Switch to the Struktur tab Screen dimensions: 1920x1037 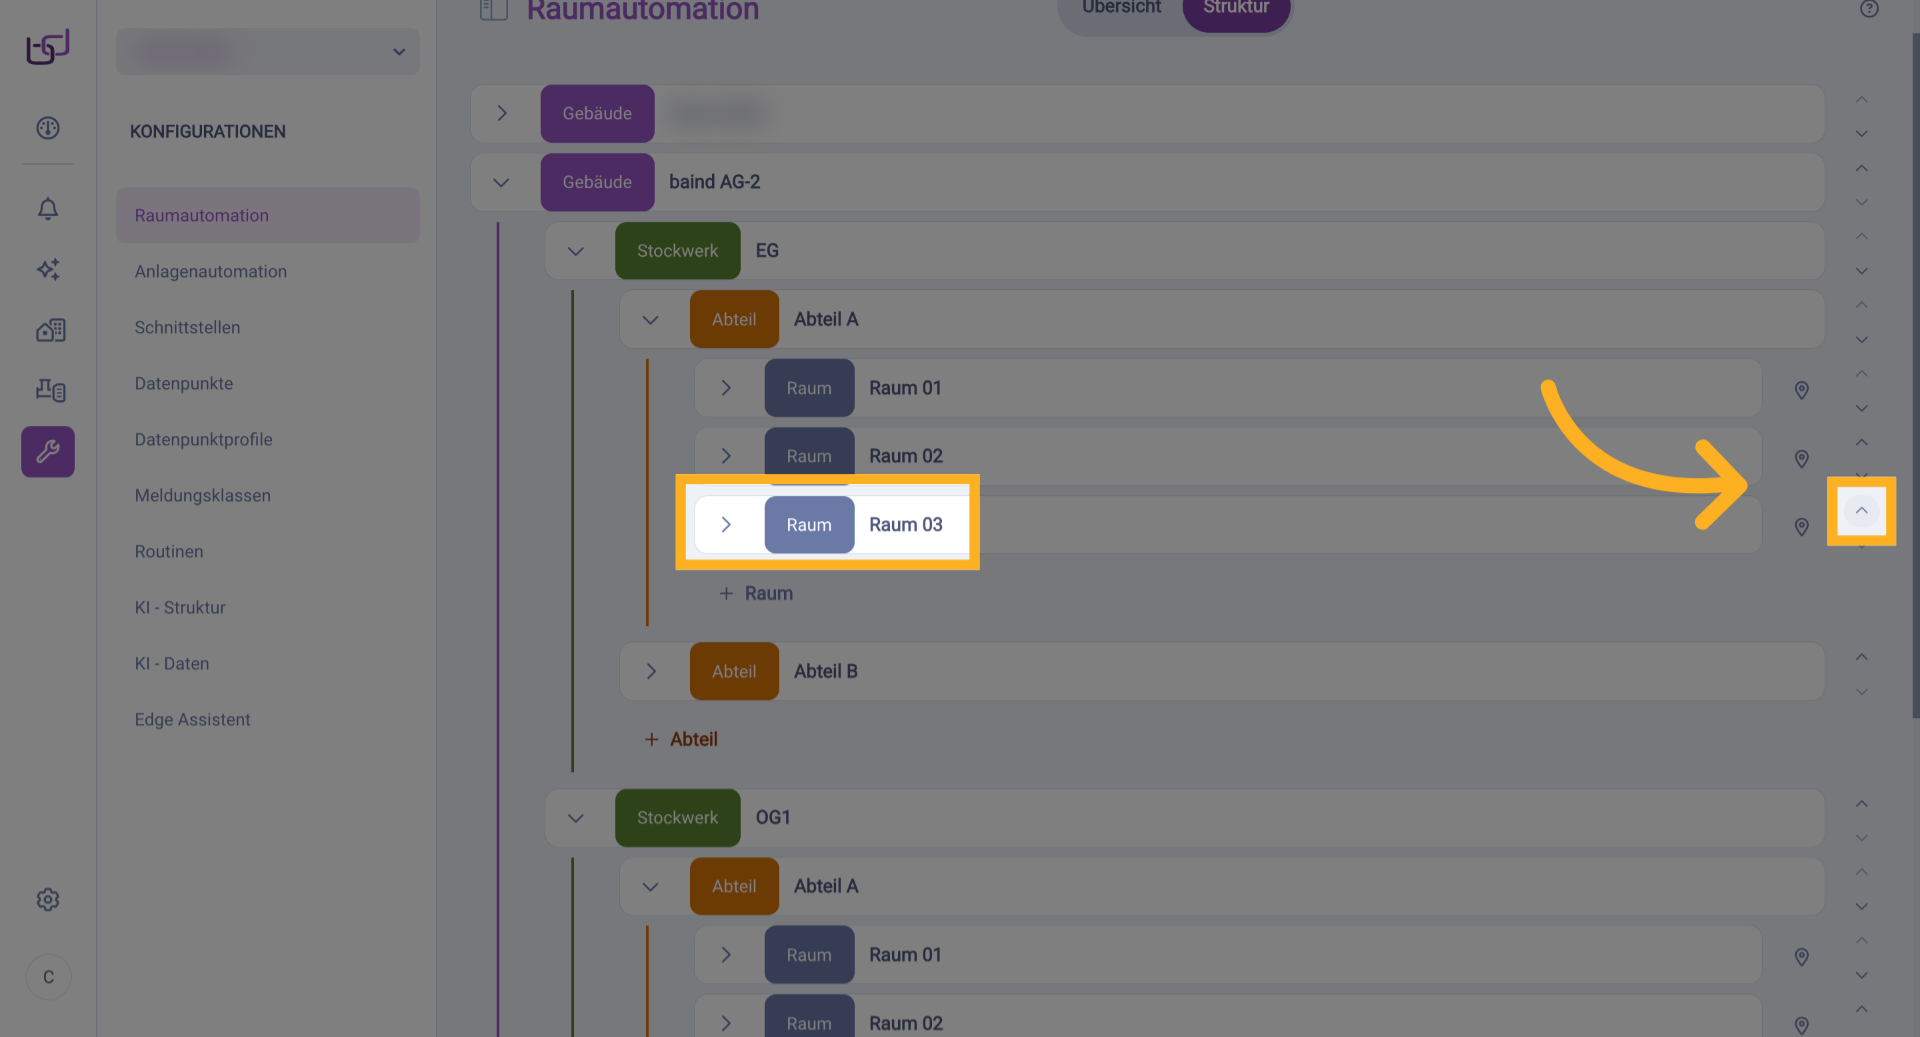point(1236,9)
